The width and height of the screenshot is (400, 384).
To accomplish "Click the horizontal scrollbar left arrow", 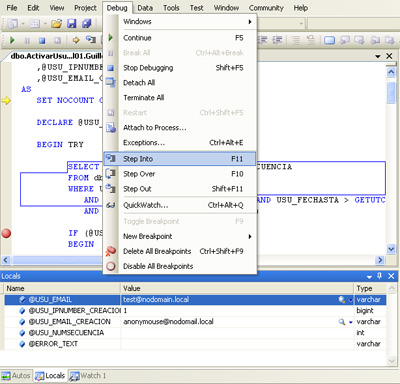I will point(6,260).
